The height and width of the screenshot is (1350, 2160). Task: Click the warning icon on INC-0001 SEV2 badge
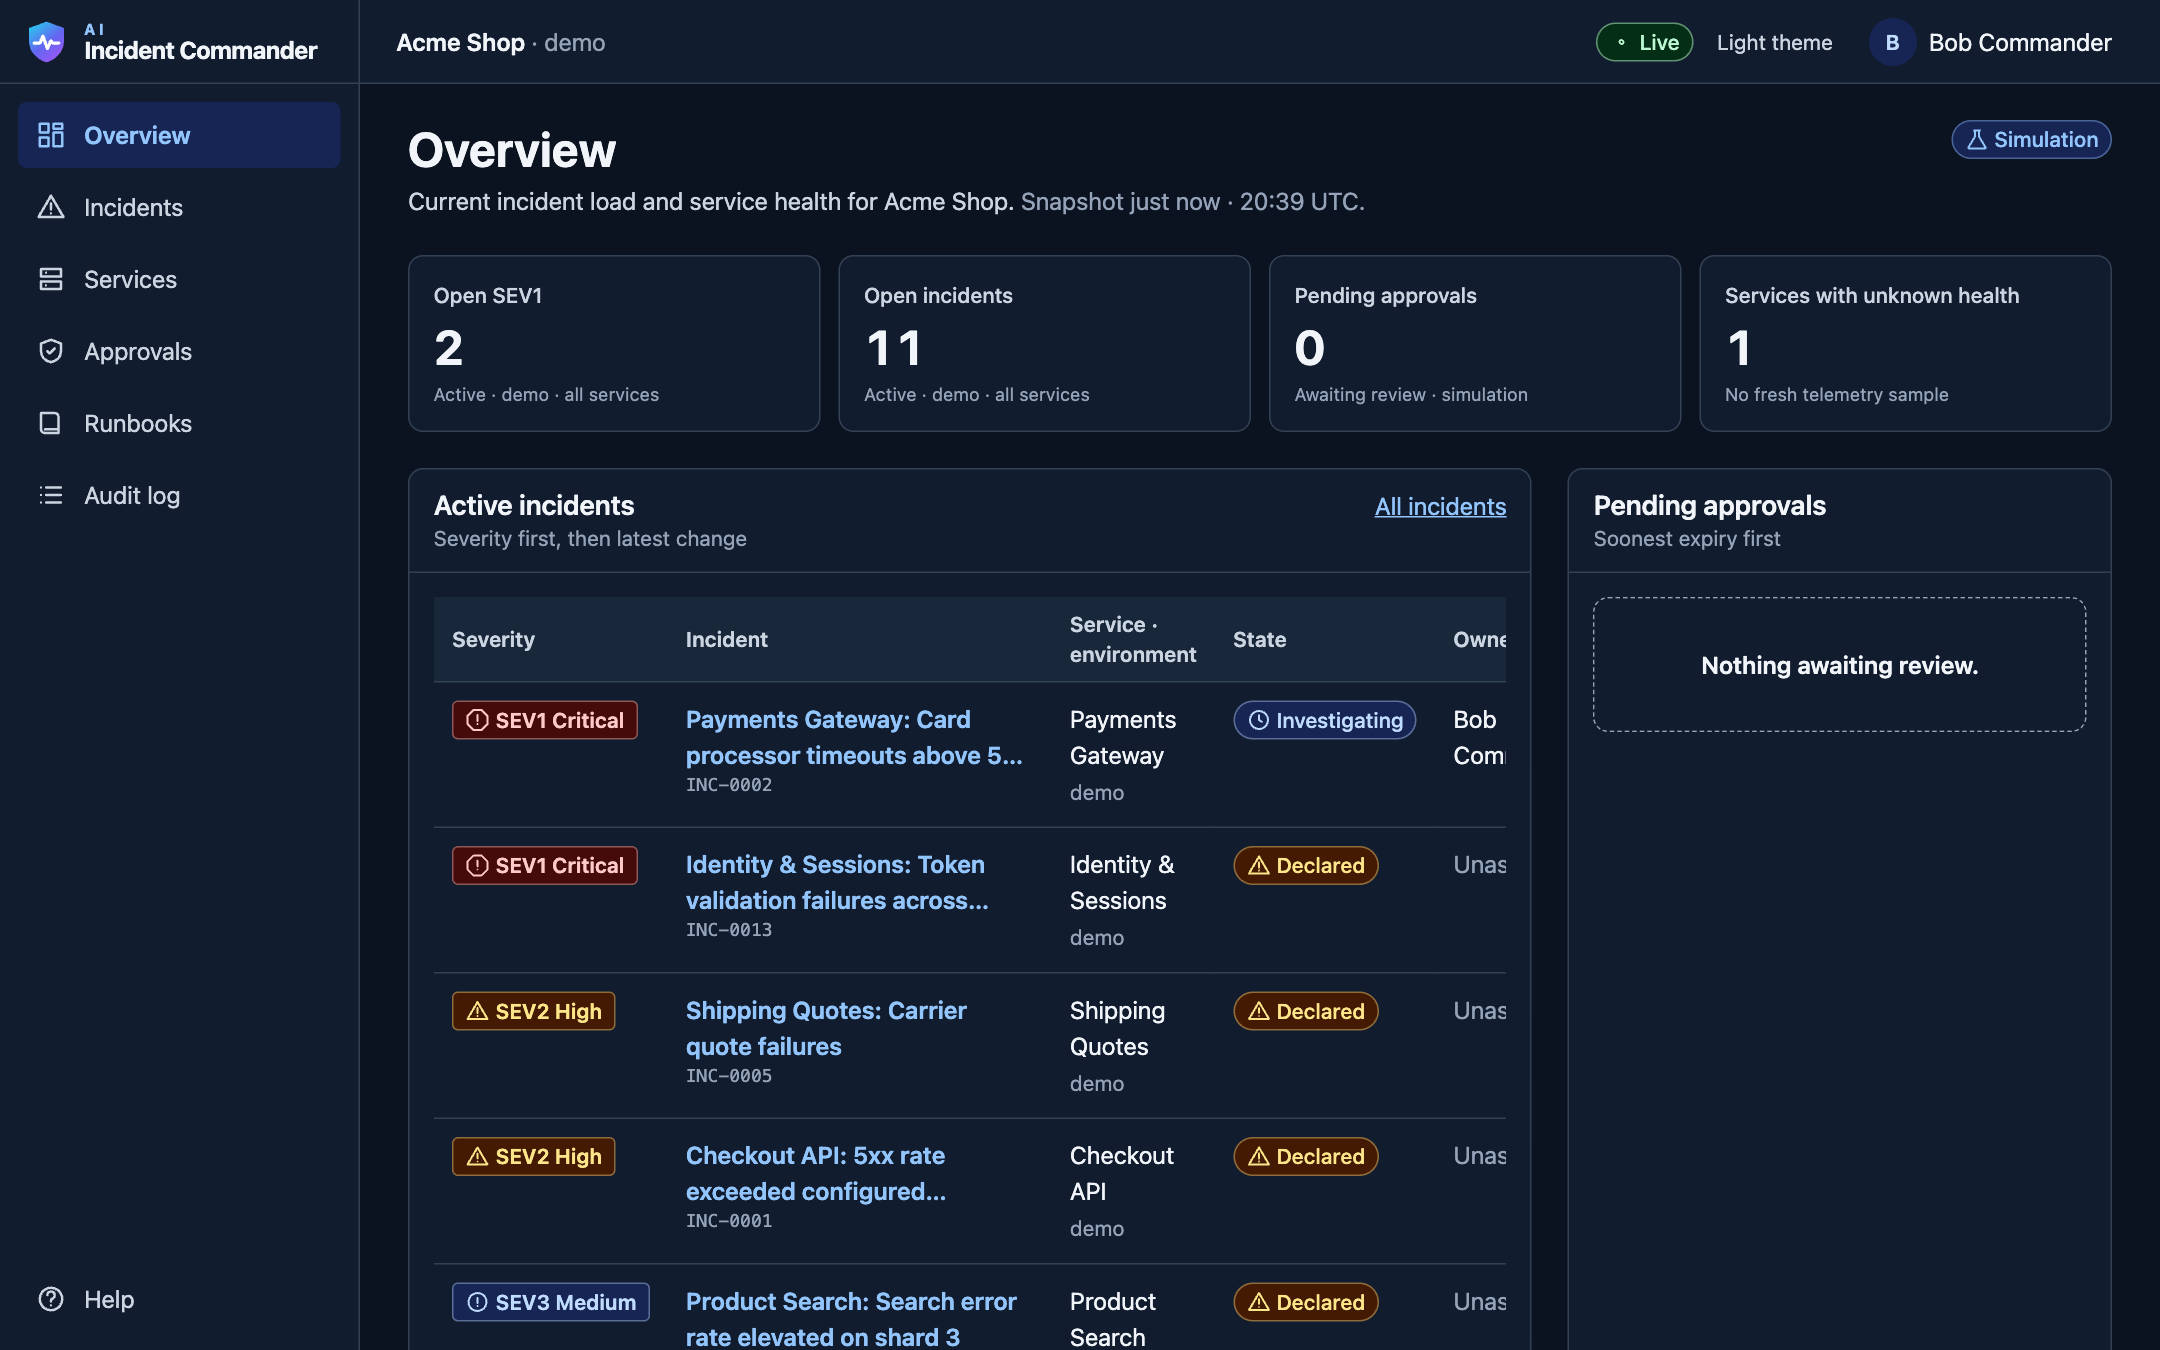click(478, 1156)
